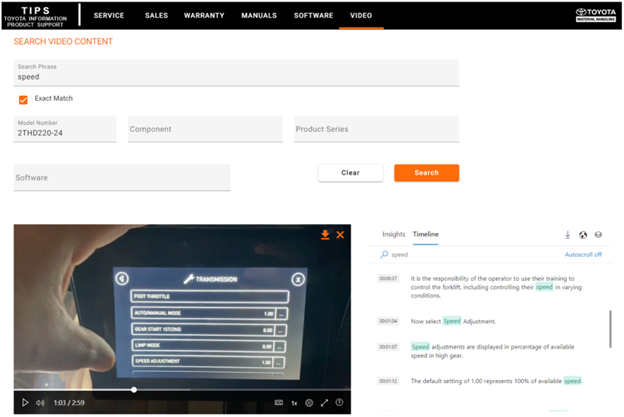Click the cube icon in Timeline panel

coord(598,235)
